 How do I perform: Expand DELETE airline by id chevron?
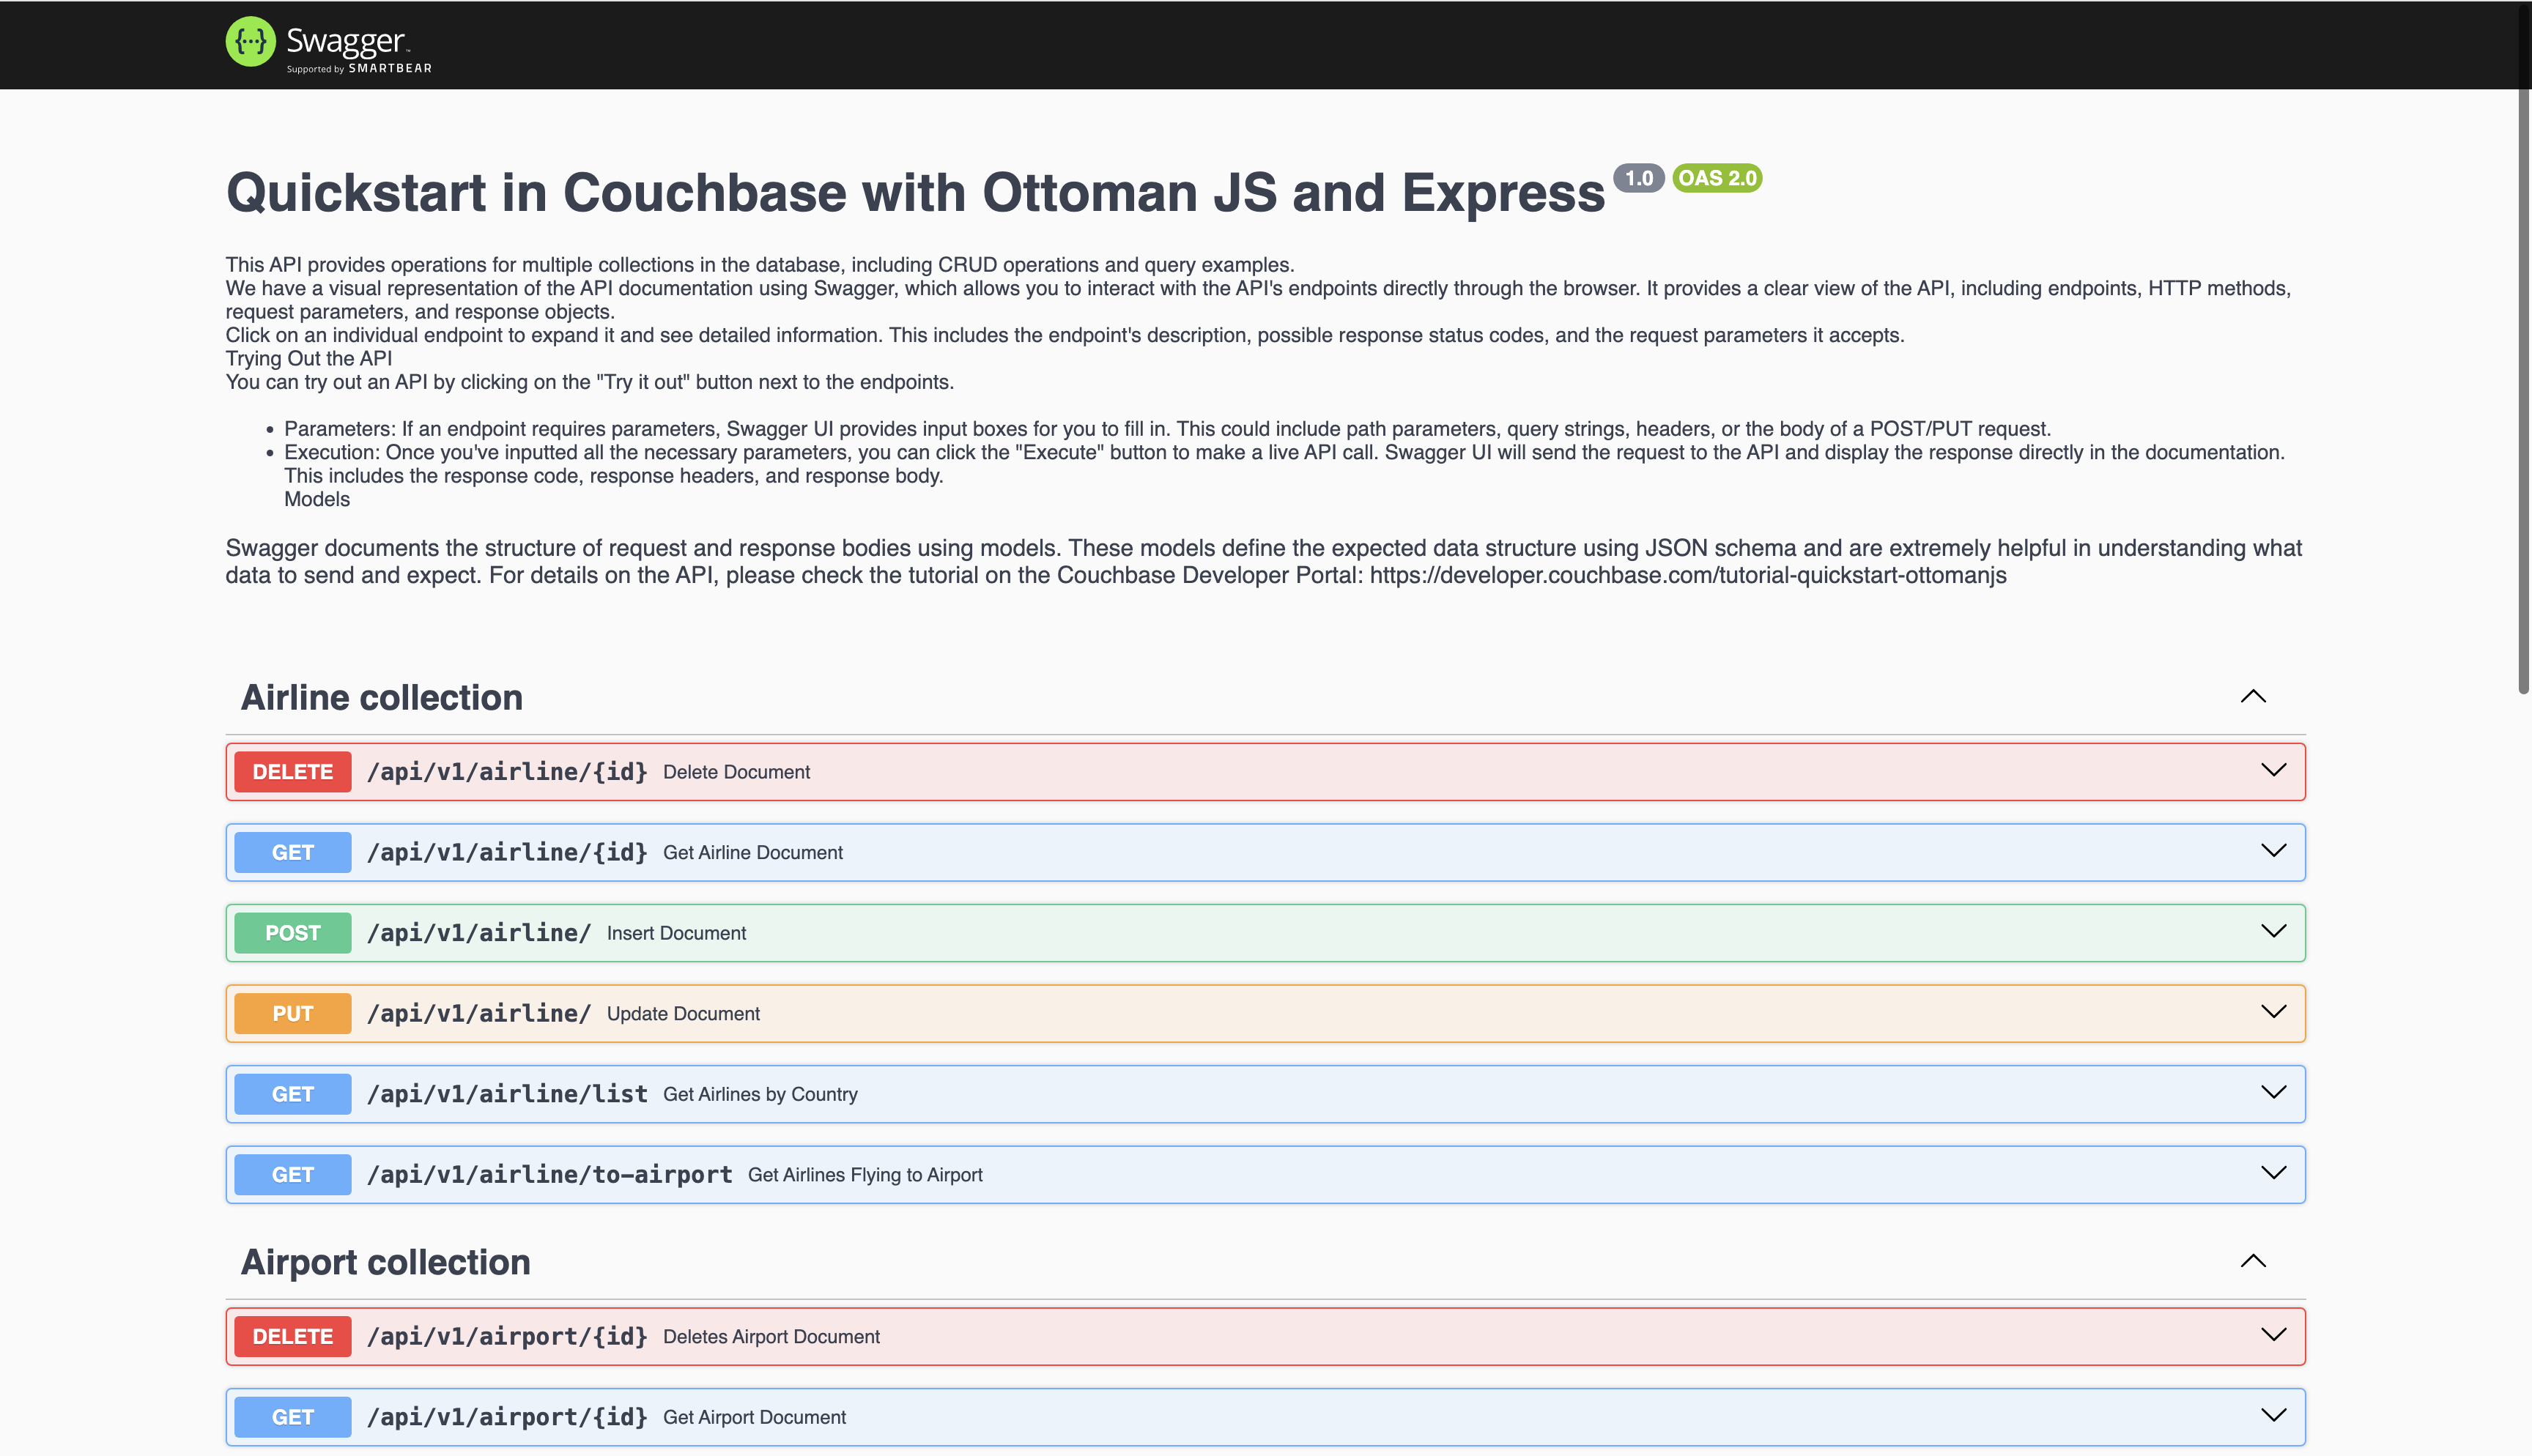[x=2273, y=770]
